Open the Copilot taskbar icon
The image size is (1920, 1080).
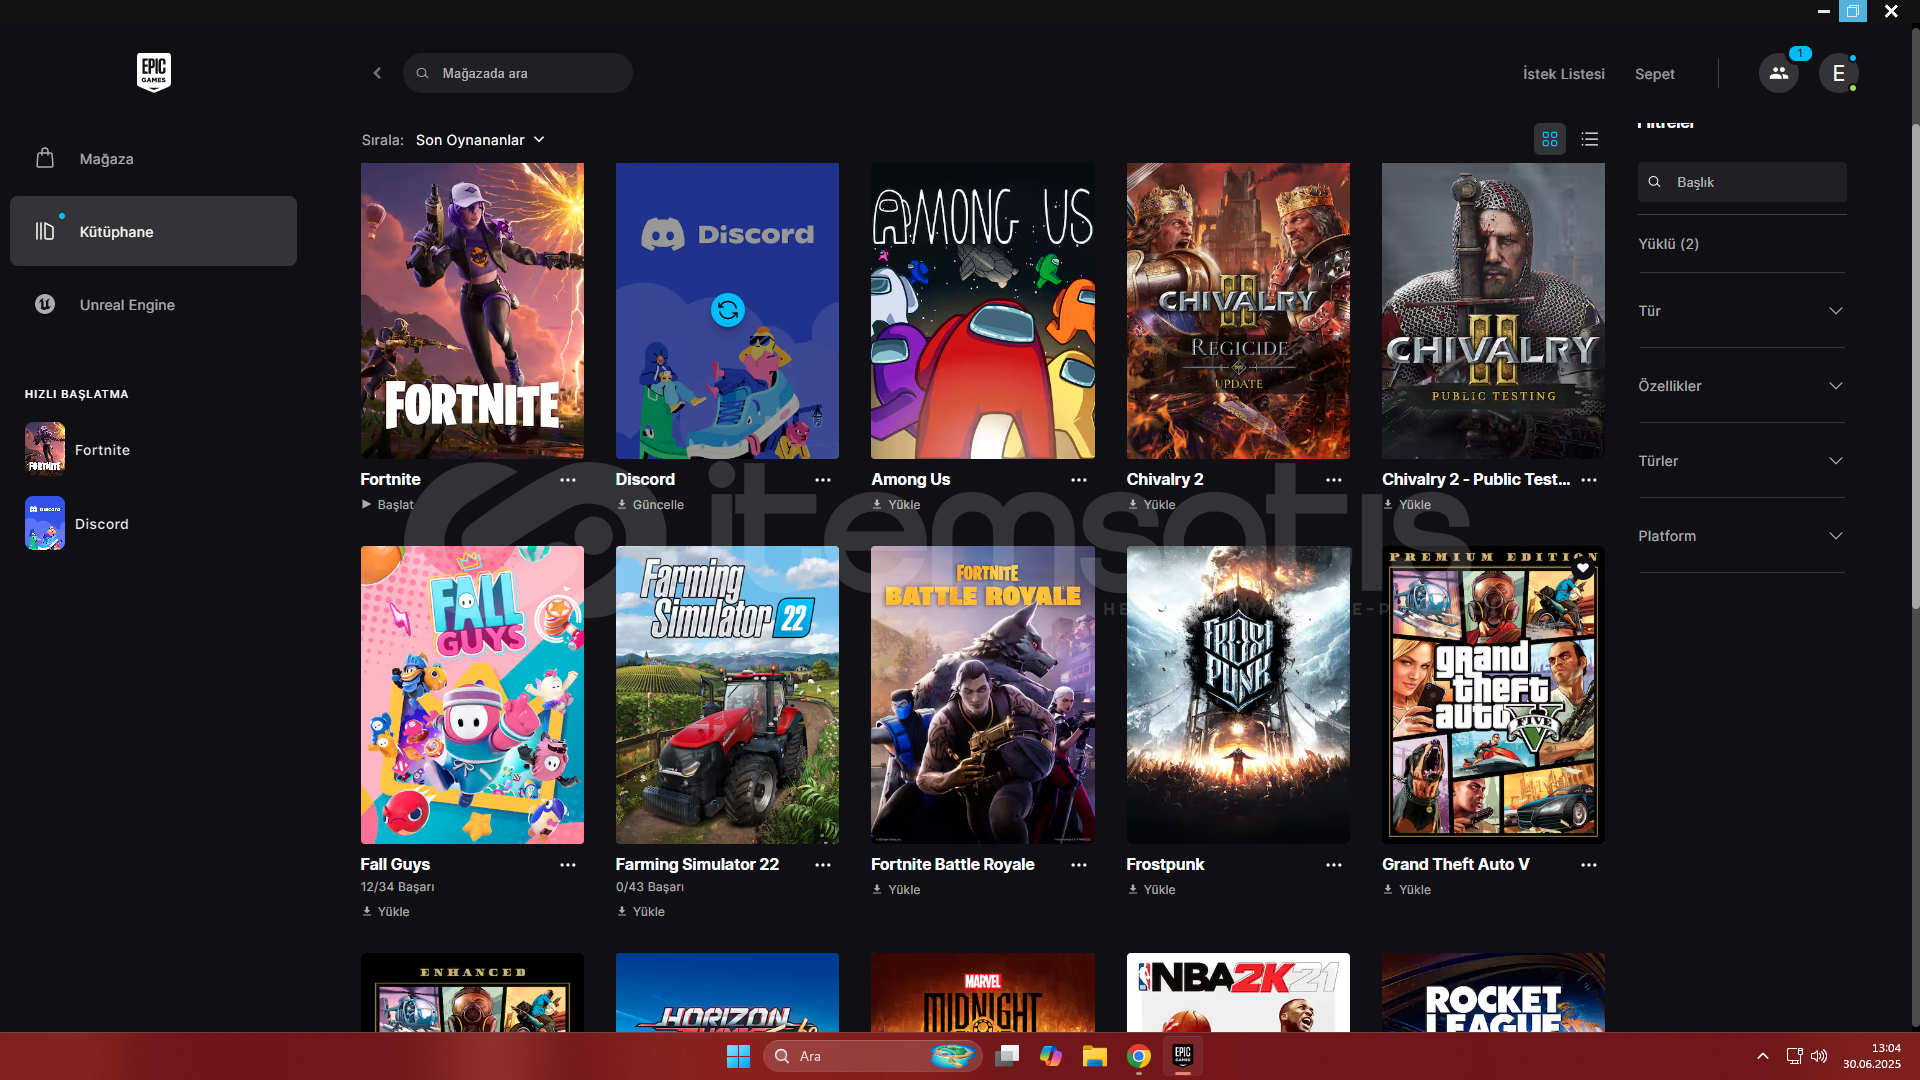(x=1050, y=1056)
